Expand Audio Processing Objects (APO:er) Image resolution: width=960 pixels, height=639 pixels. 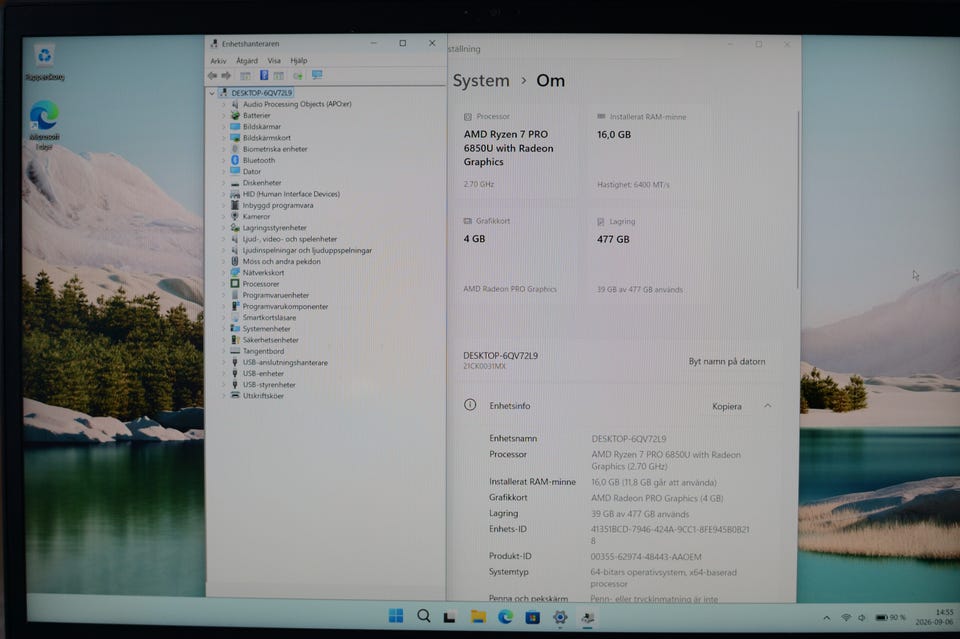point(223,104)
